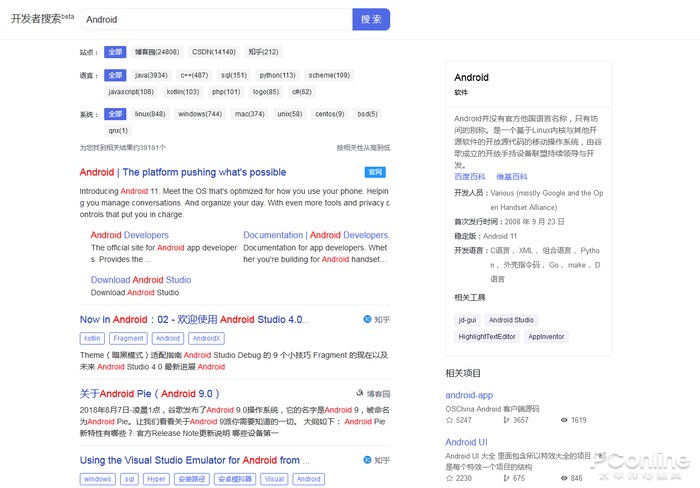This screenshot has width=700, height=488.
Task: Filter by php(101) language
Action: 226,92
